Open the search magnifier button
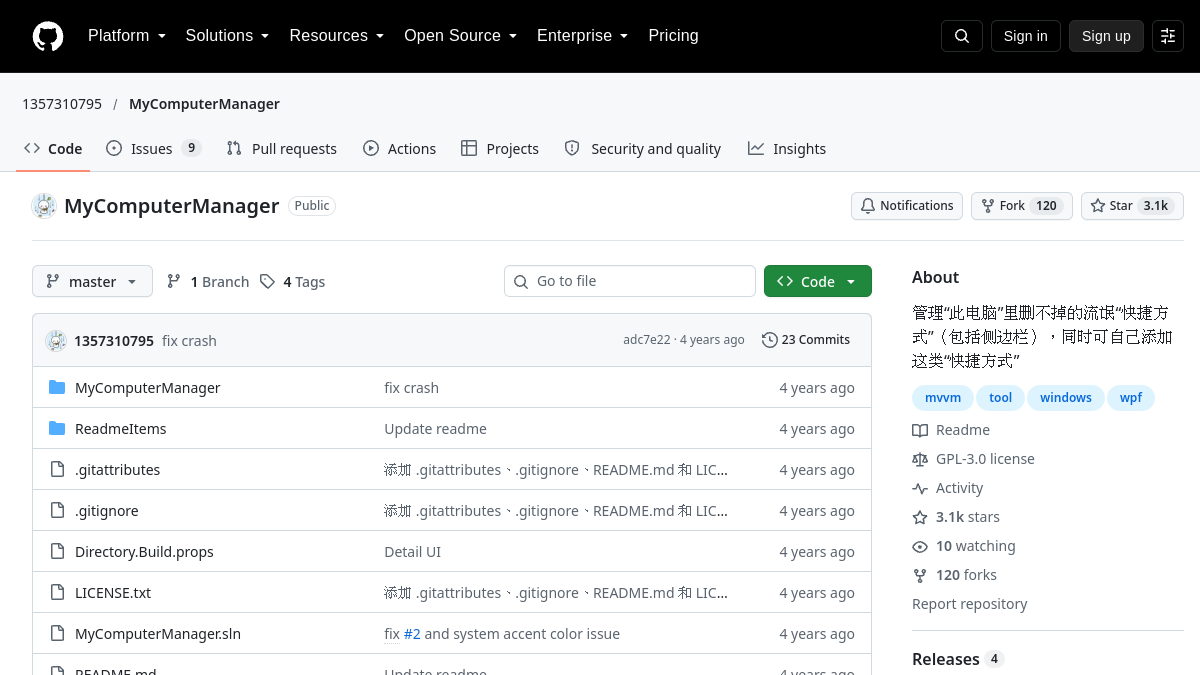Viewport: 1200px width, 675px height. [x=962, y=36]
